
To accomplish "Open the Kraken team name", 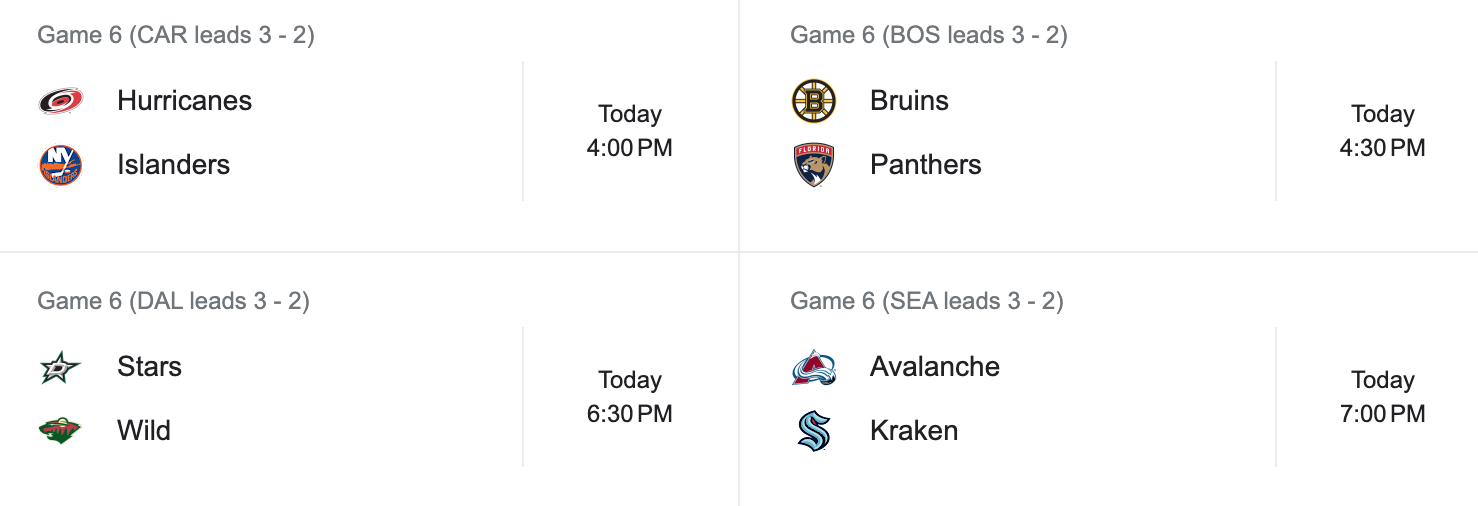I will 914,431.
